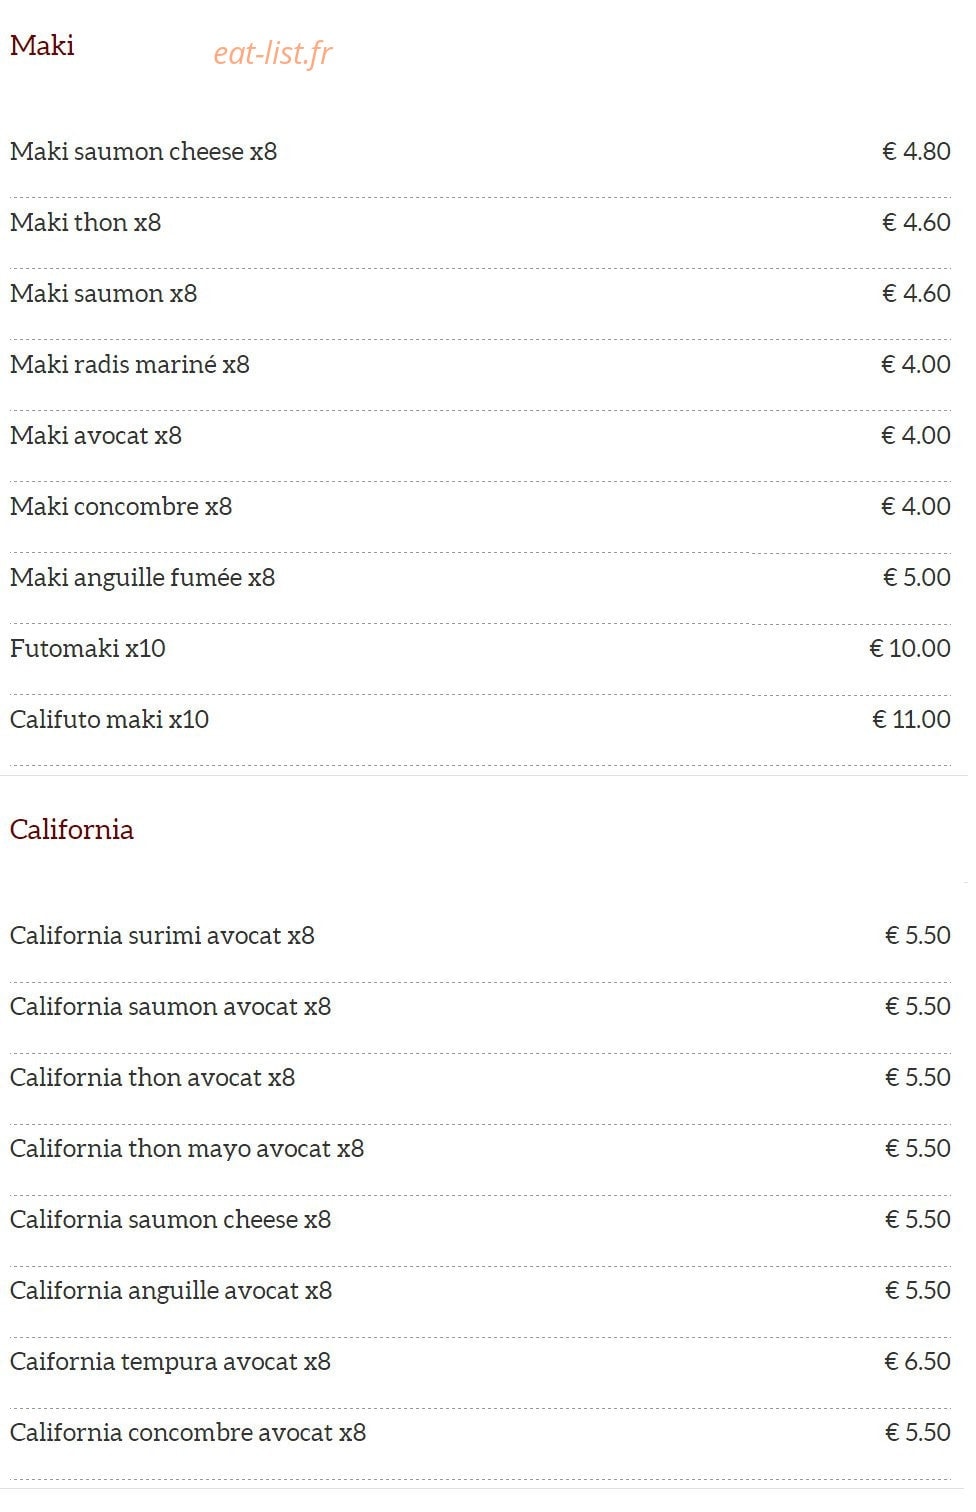Select California surimi avocat x8
This screenshot has height=1512, width=976.
(x=162, y=935)
